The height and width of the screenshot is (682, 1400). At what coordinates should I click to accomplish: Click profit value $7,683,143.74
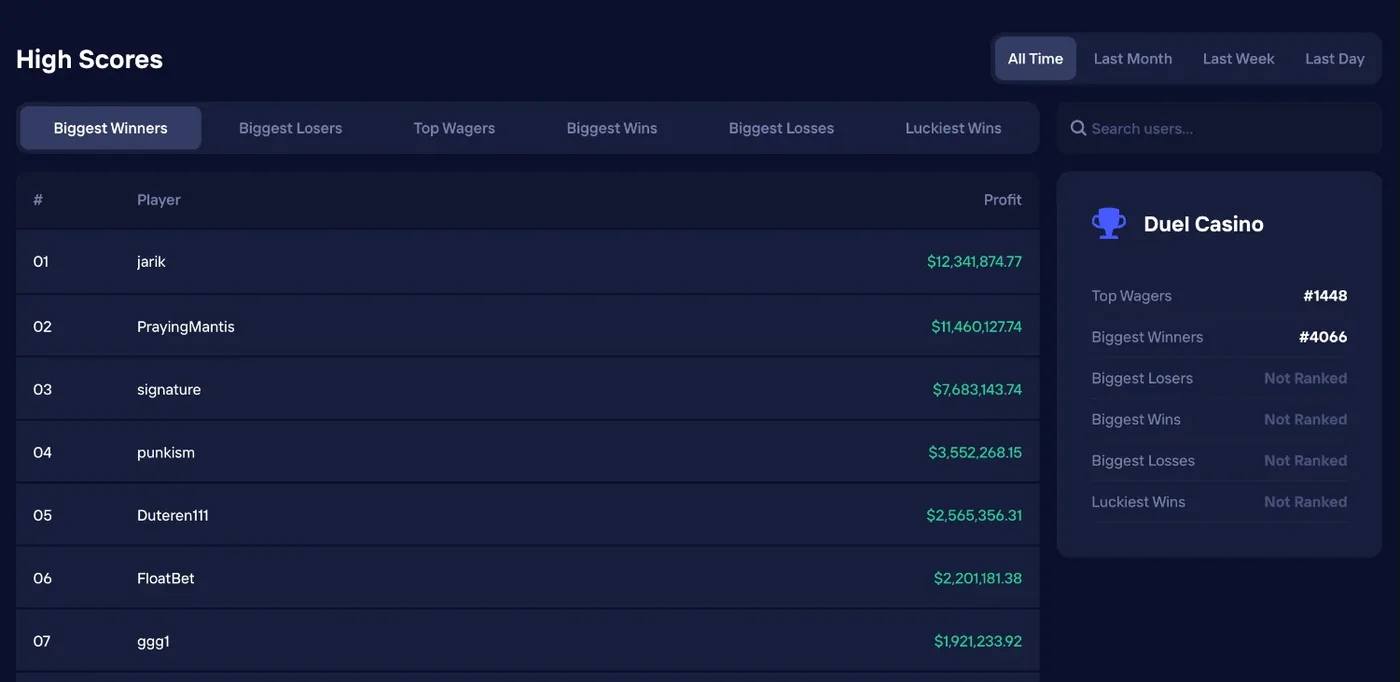click(977, 390)
